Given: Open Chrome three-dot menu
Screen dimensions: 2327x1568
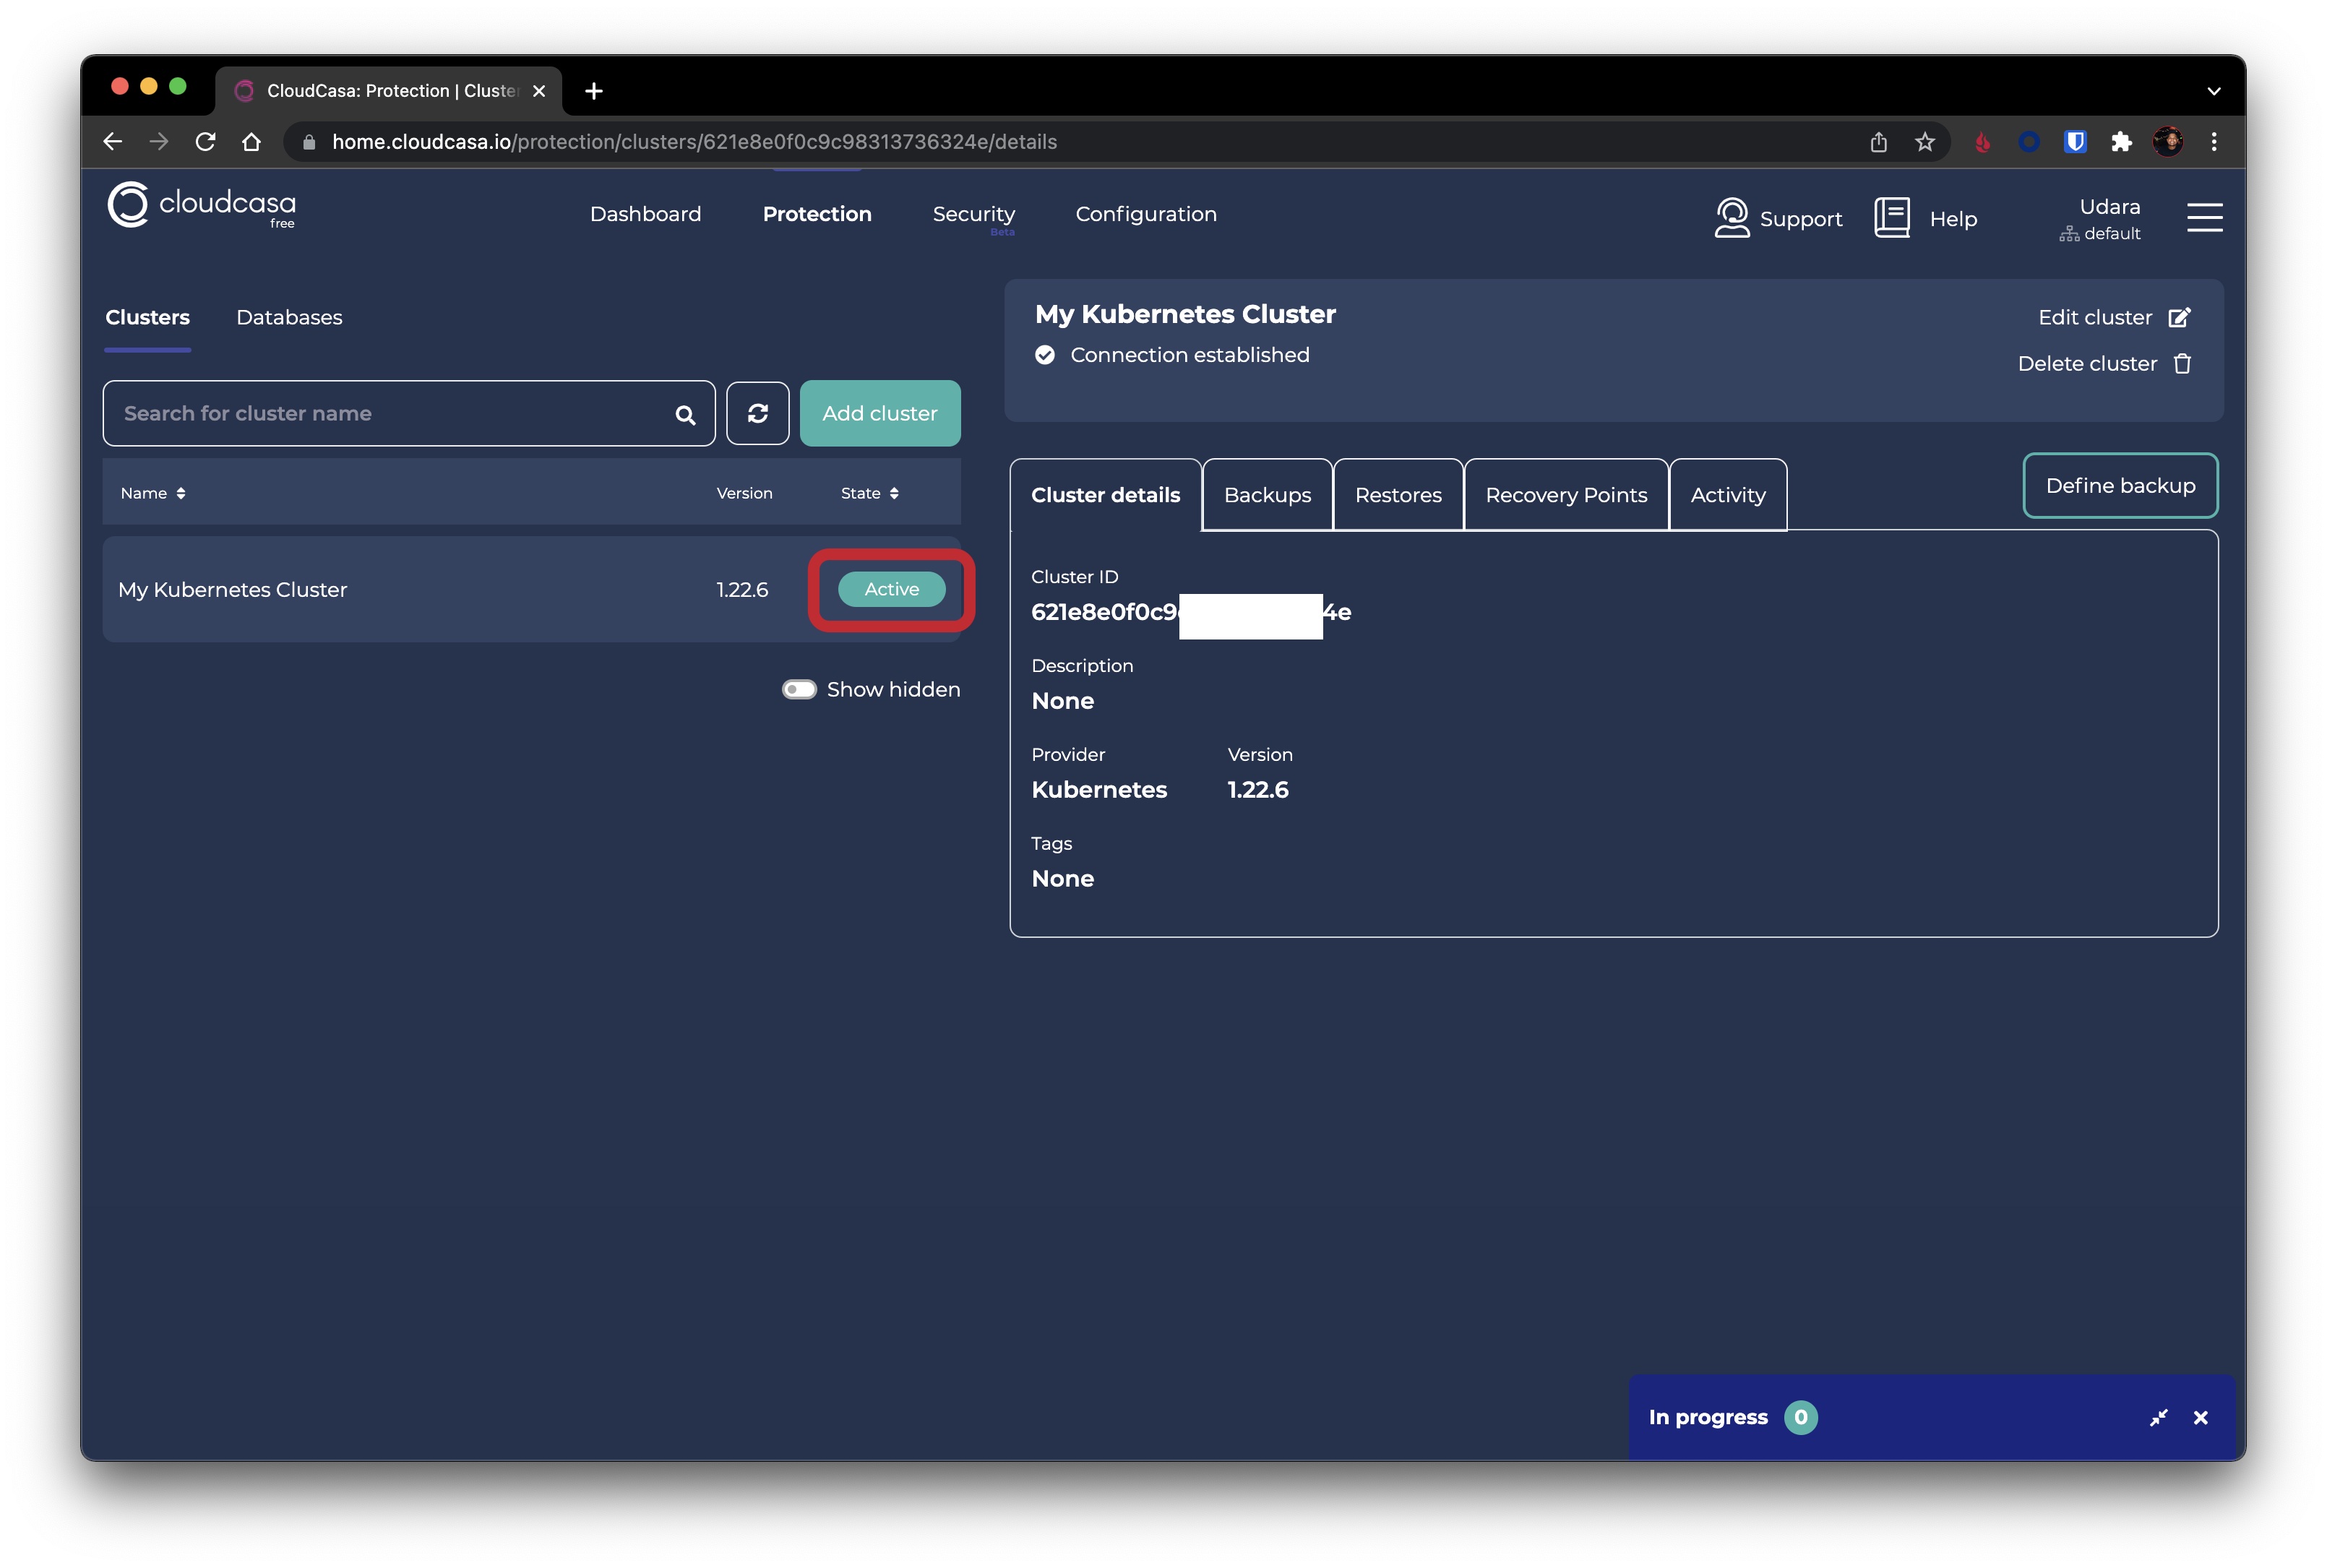Looking at the screenshot, I should point(2213,142).
